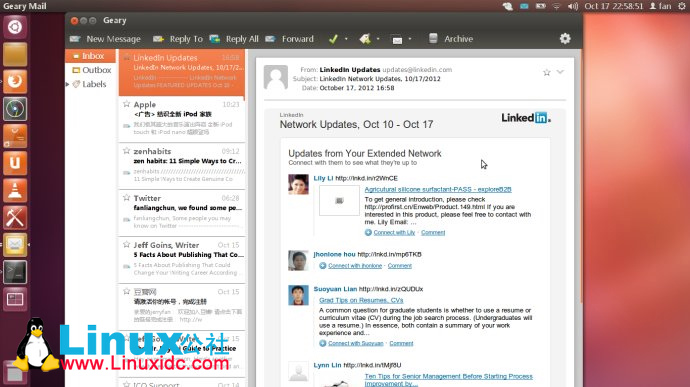The height and width of the screenshot is (387, 690).
Task: Star the 豆瓣网 conversation
Action: point(127,291)
